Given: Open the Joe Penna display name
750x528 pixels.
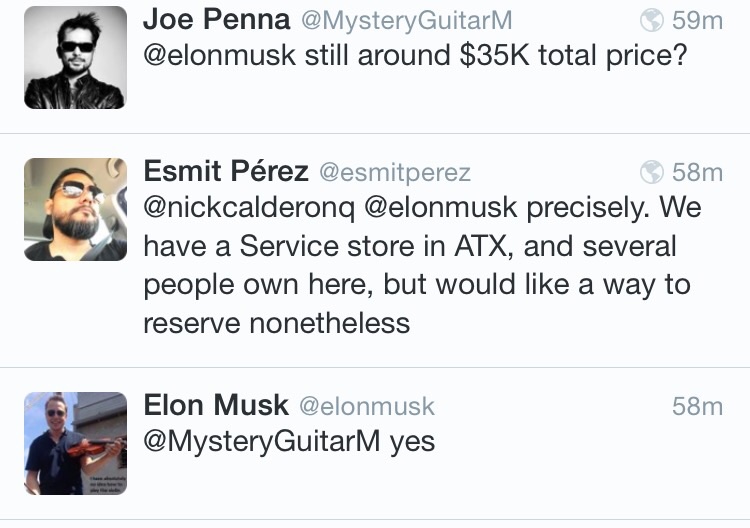Looking at the screenshot, I should [x=217, y=20].
